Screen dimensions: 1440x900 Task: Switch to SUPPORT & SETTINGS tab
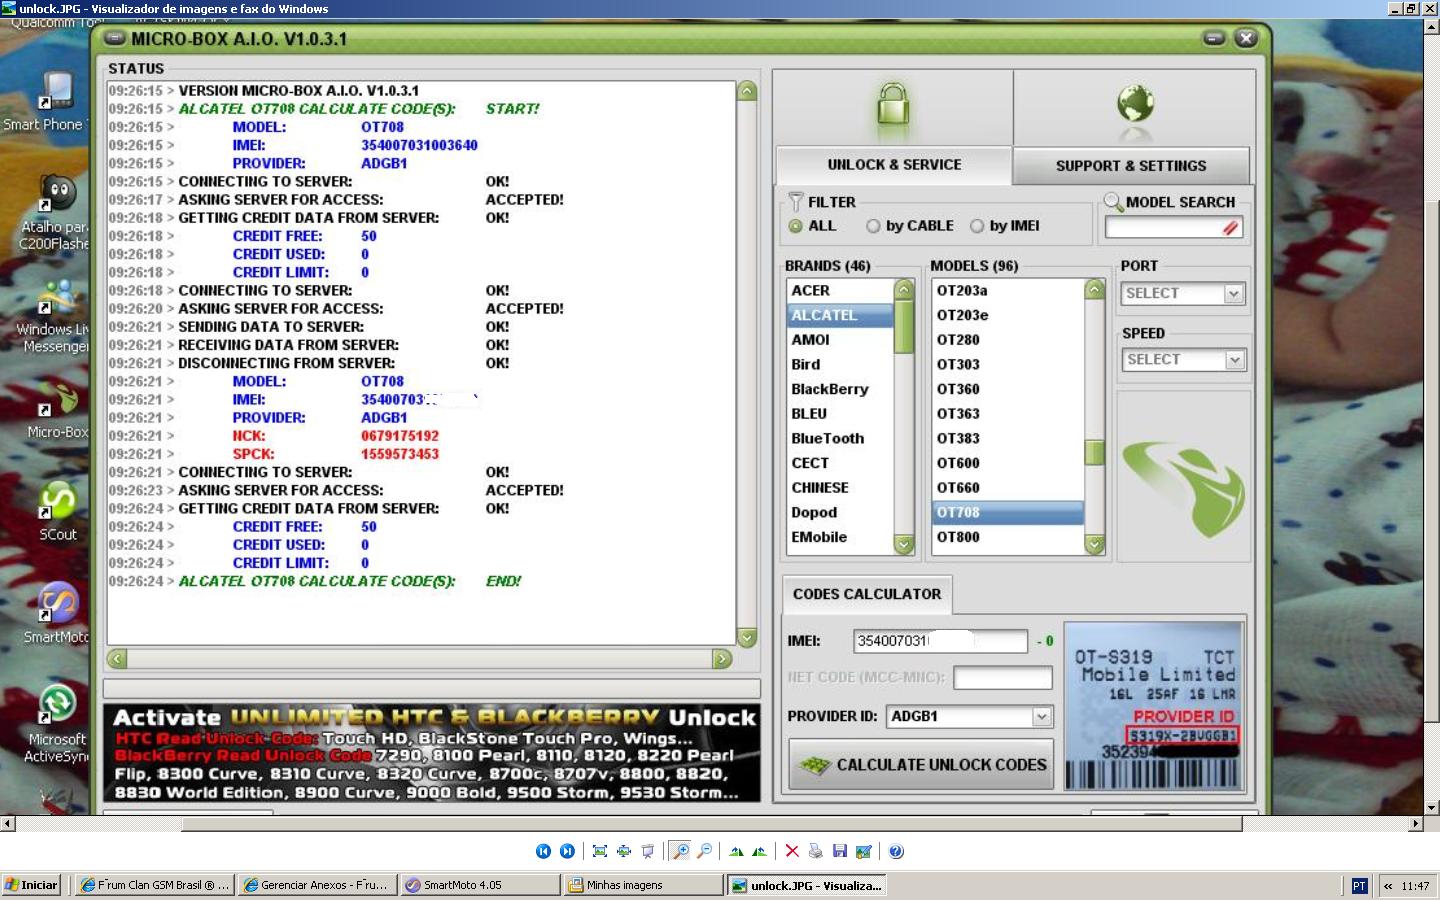tap(1131, 166)
